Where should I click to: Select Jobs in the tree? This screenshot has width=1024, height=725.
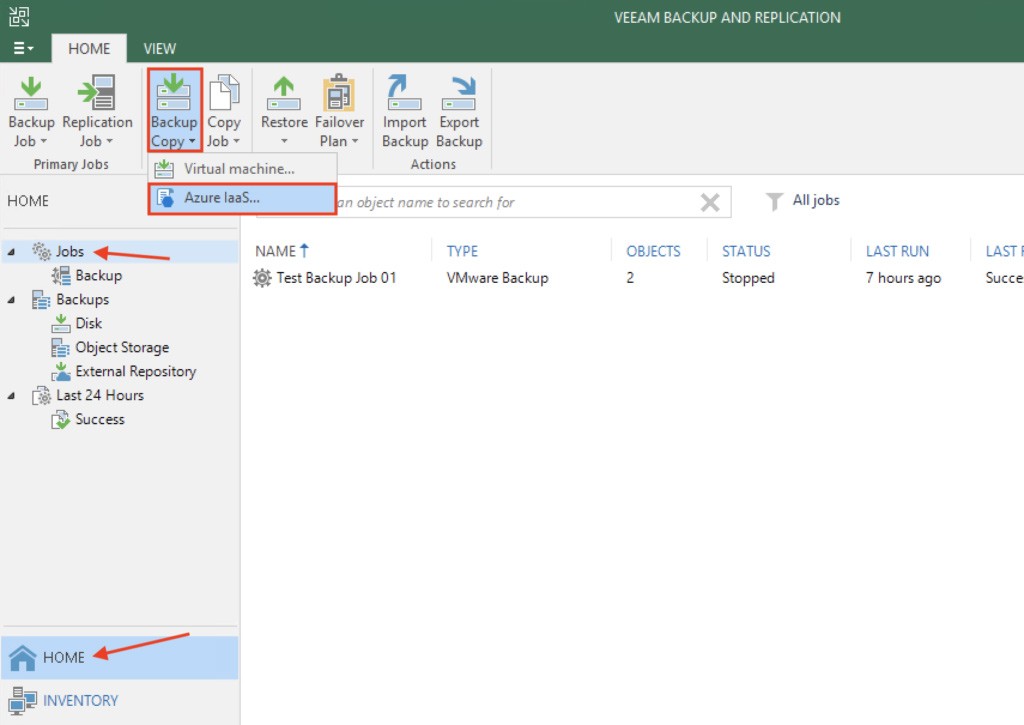click(70, 251)
